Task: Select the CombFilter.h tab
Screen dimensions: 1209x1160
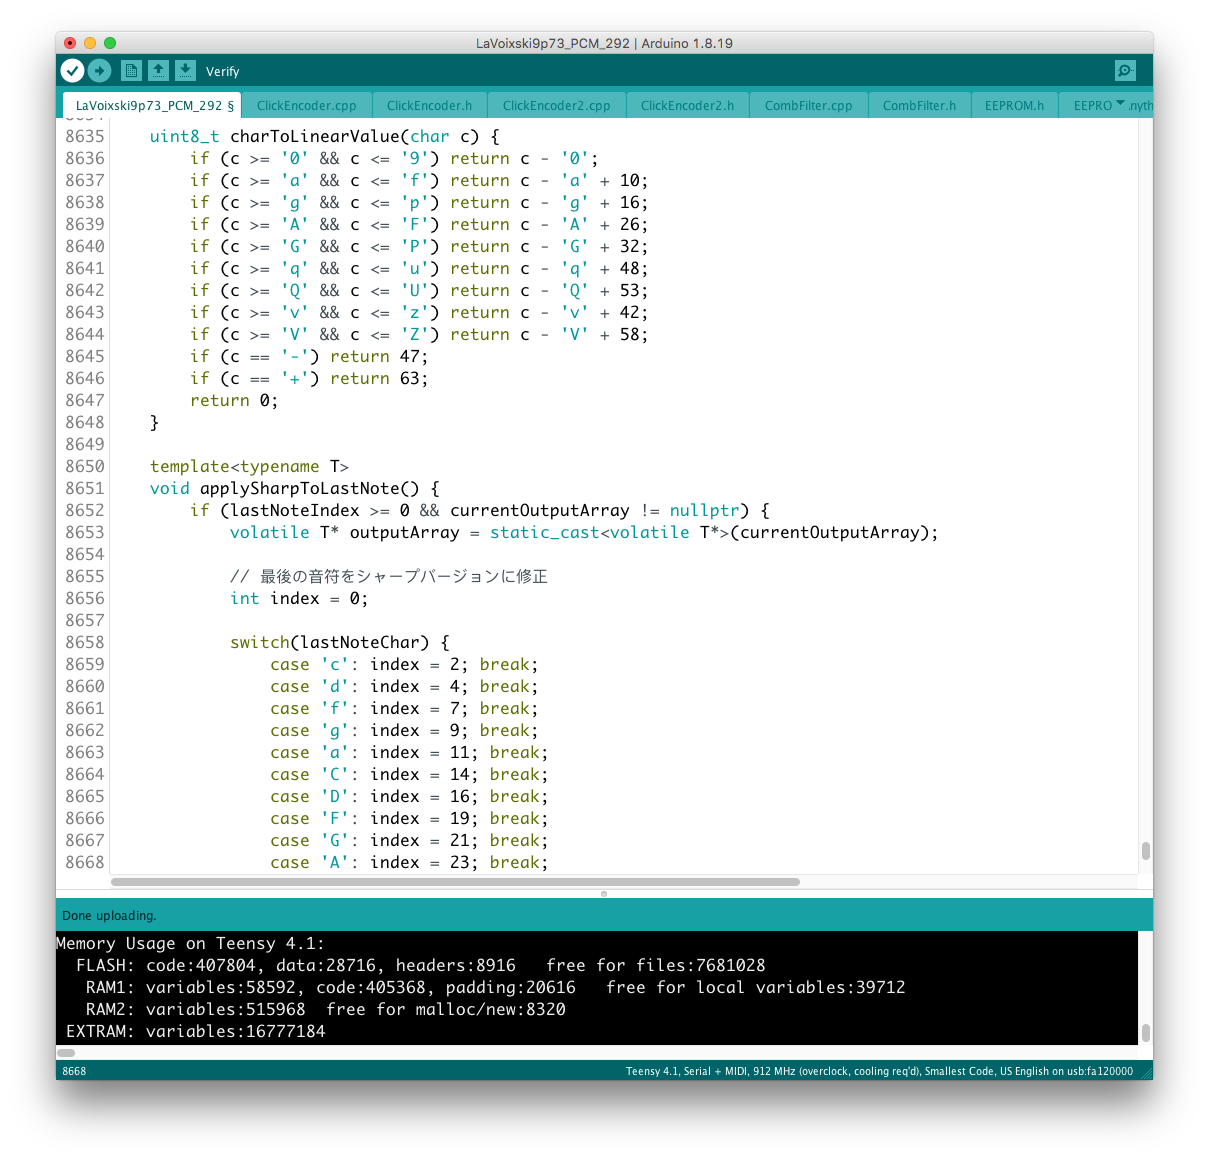Action: (919, 105)
